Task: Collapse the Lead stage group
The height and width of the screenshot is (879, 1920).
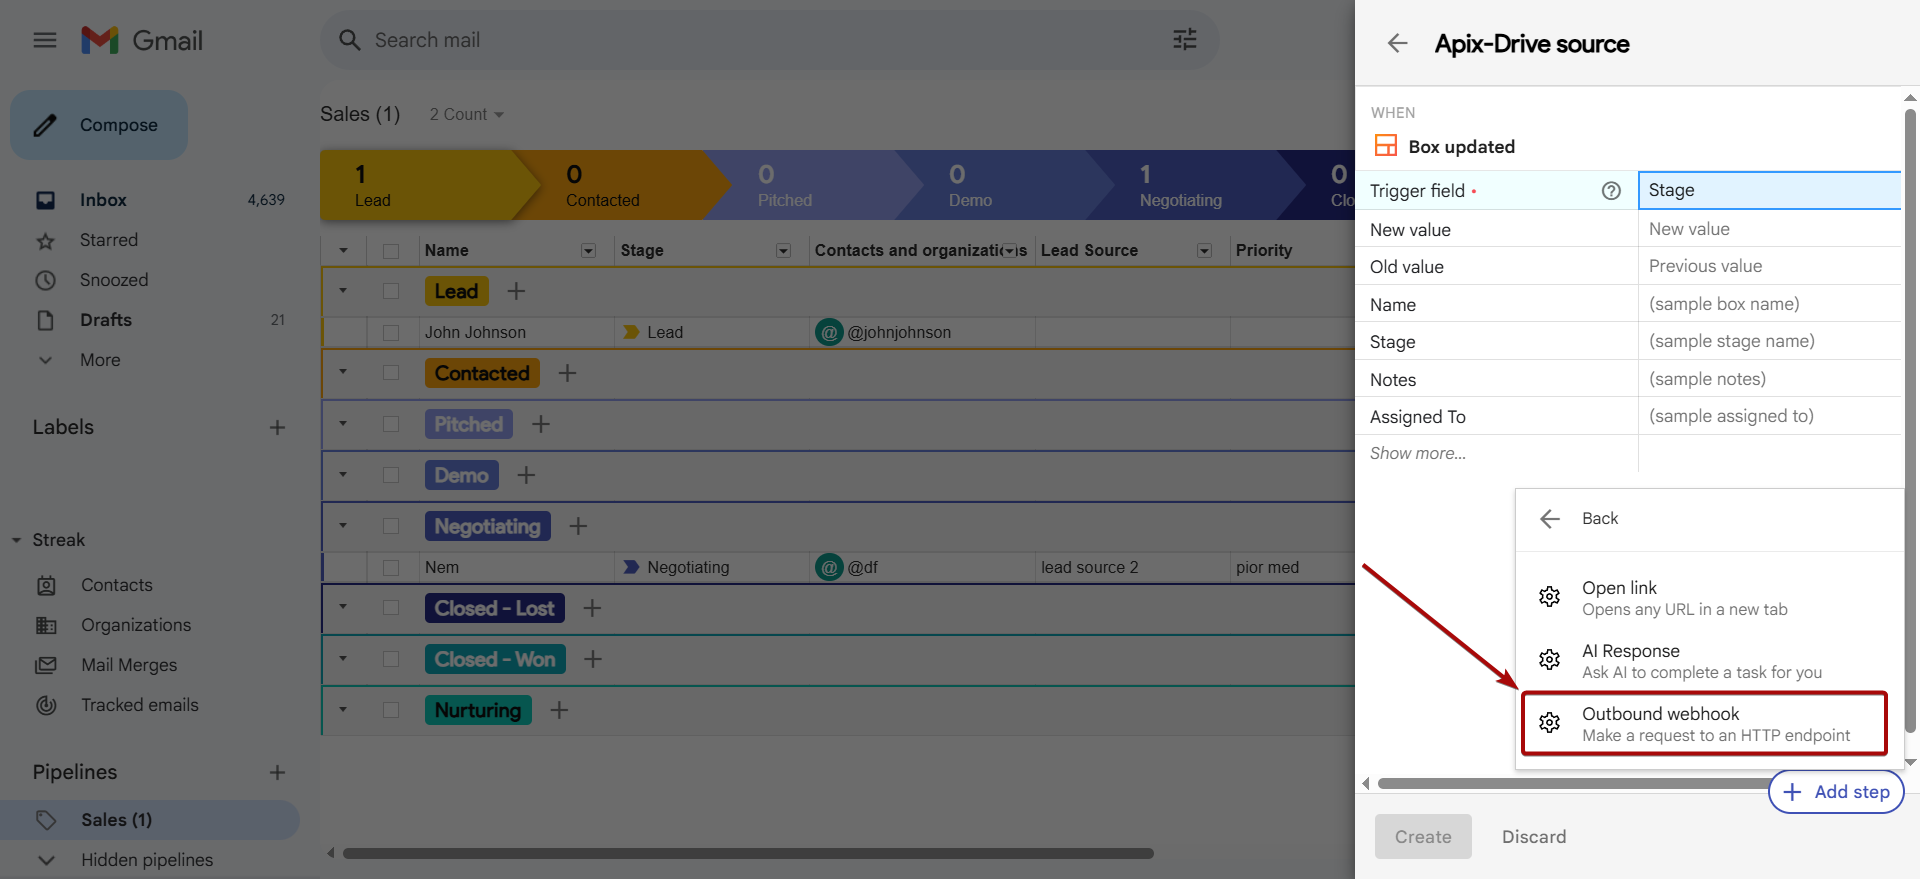Action: click(343, 291)
